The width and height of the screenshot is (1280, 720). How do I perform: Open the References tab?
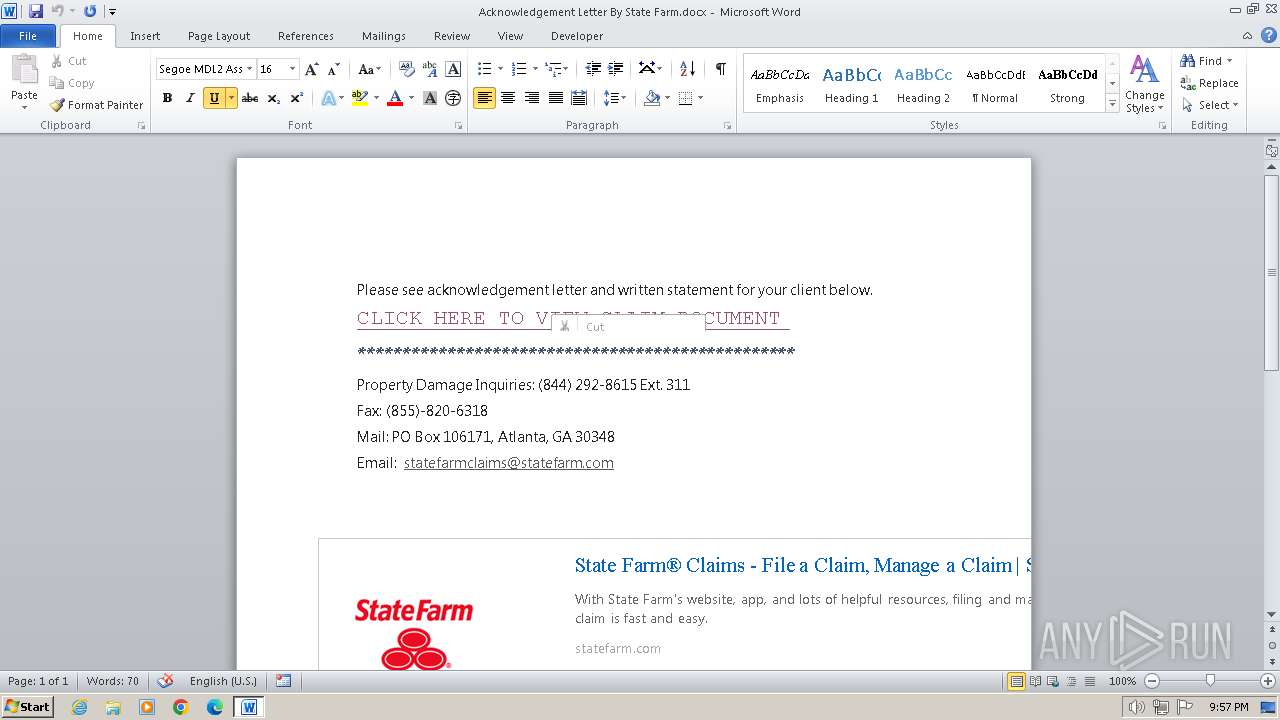tap(306, 36)
